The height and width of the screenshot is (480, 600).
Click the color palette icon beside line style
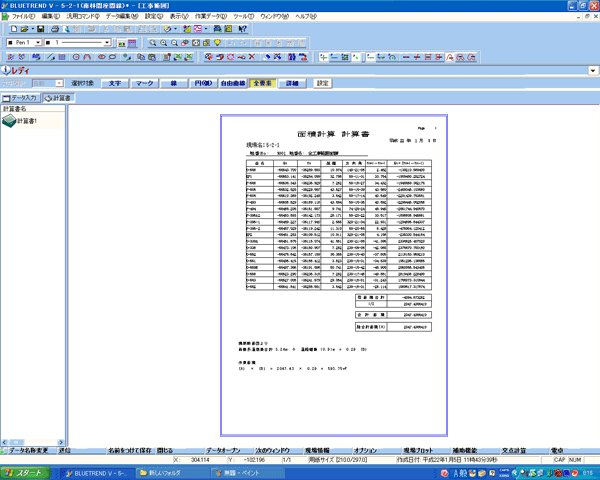[122, 43]
